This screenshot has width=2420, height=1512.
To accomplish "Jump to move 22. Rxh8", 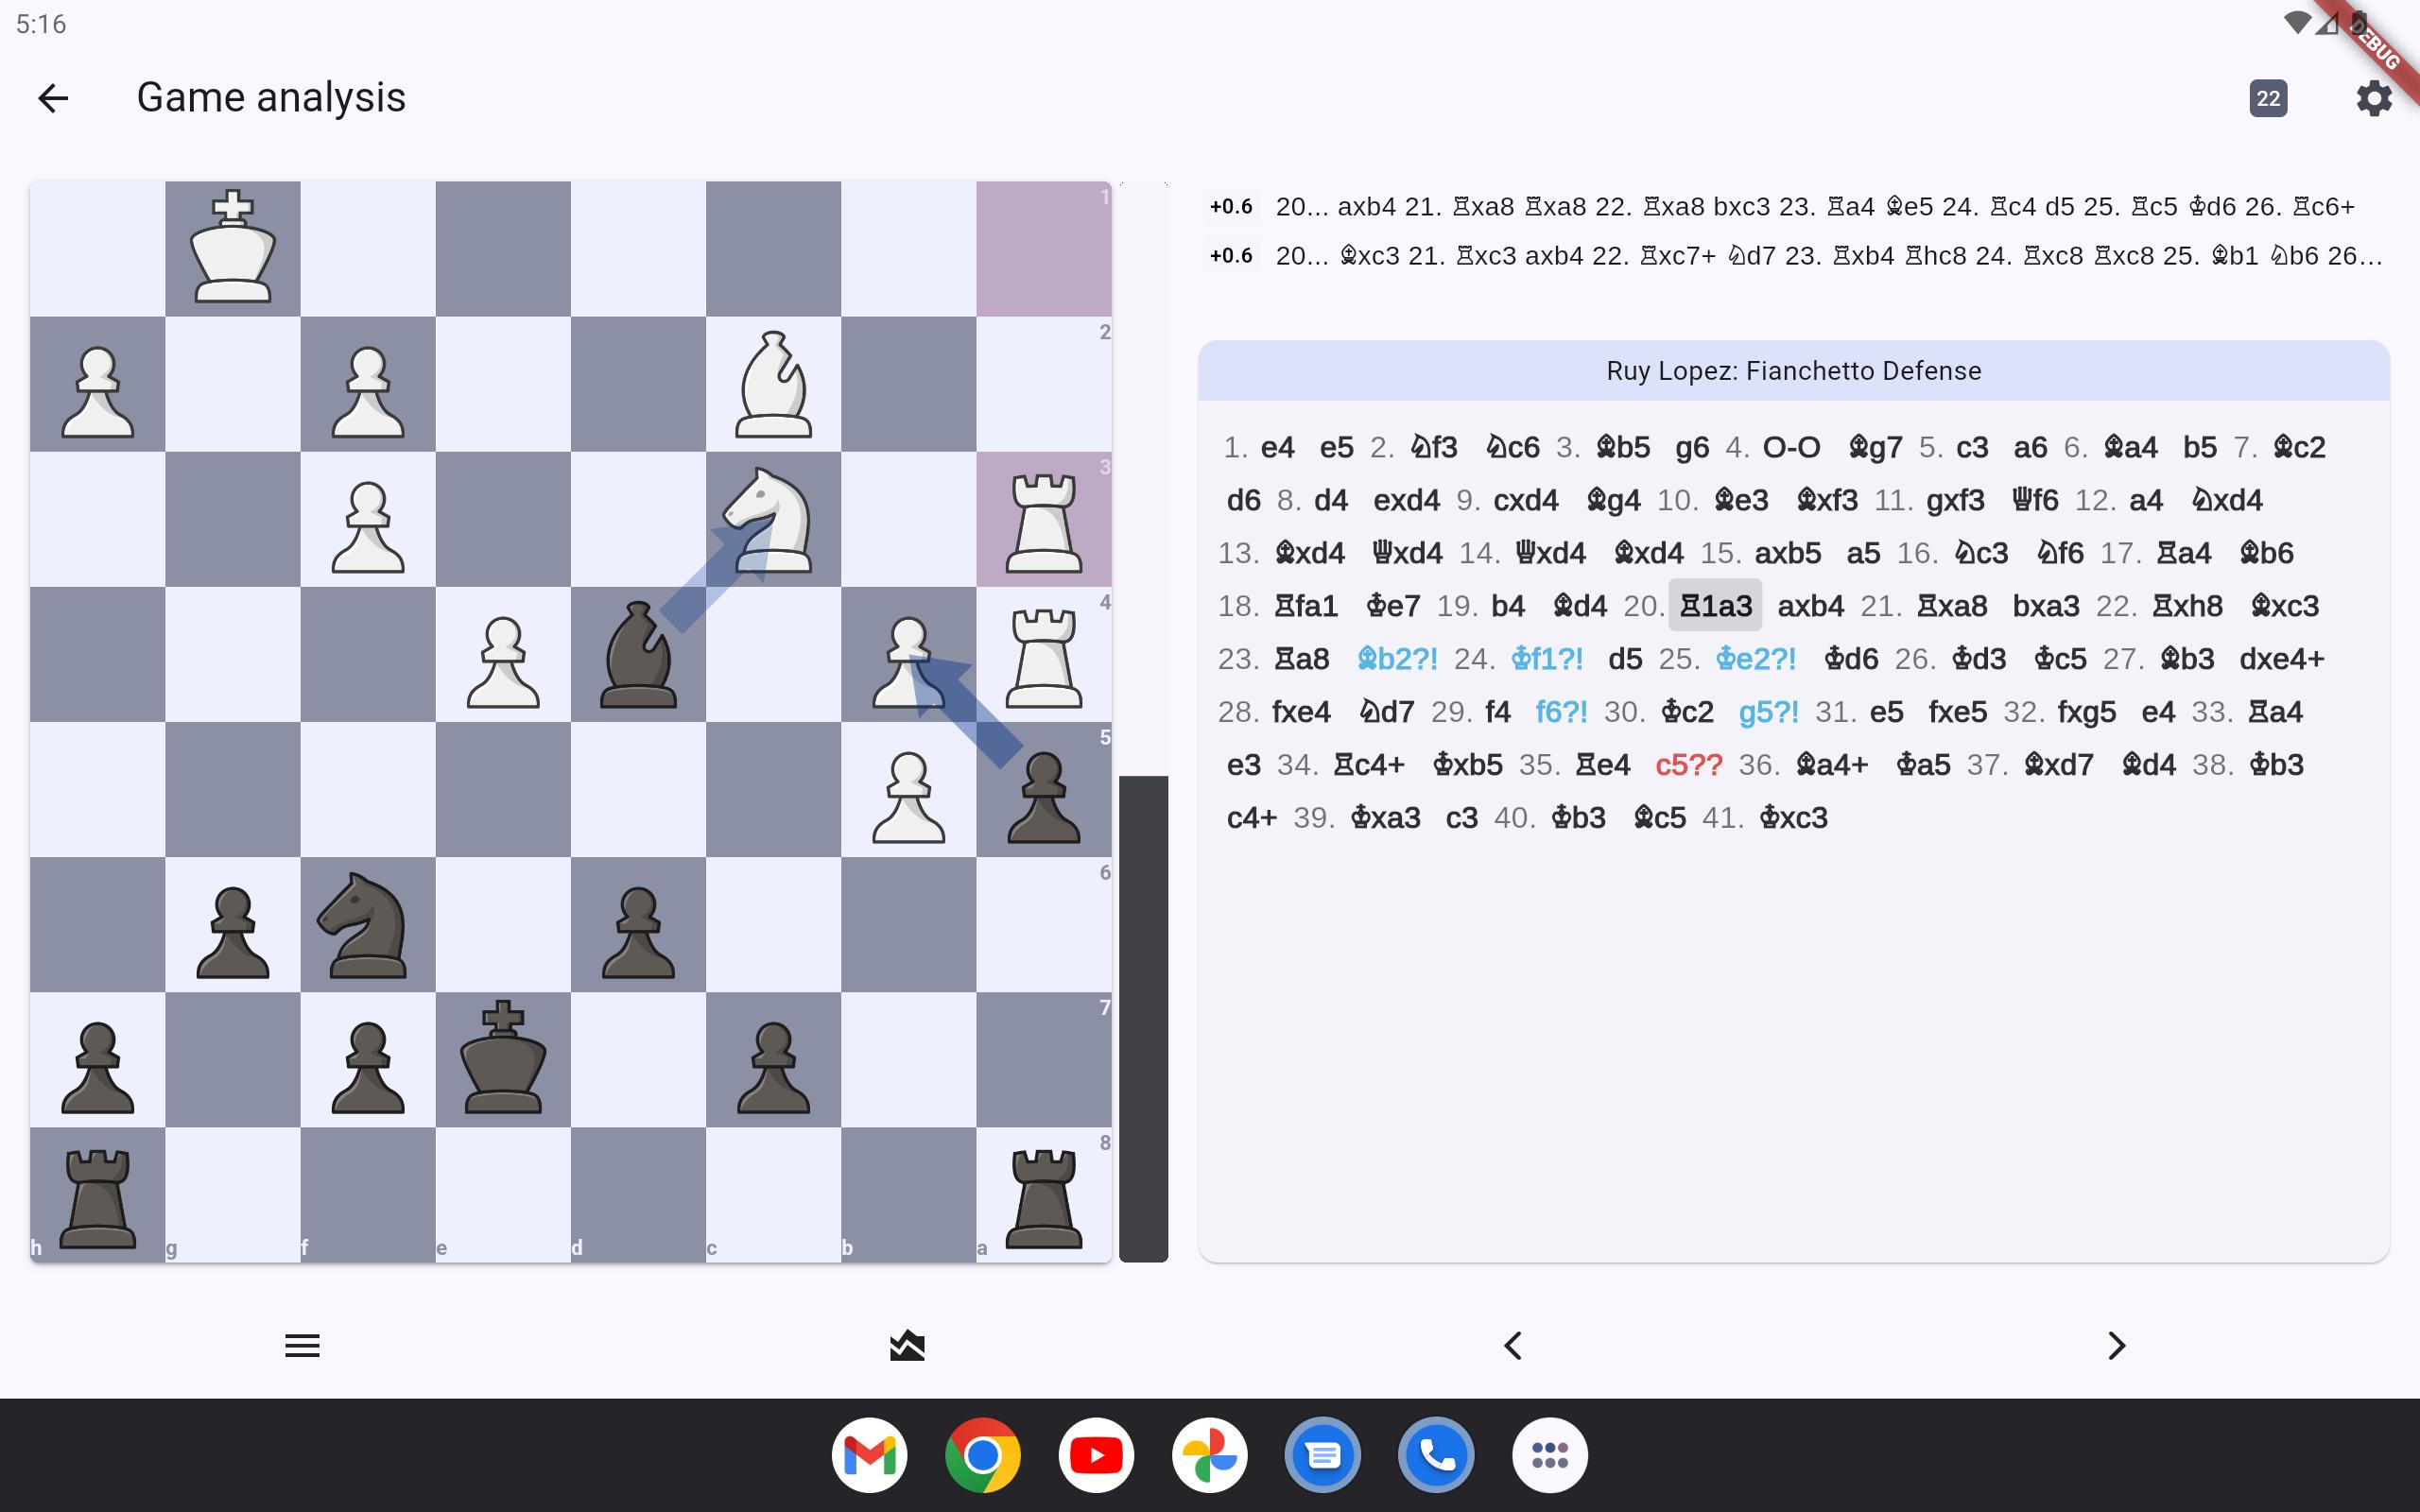I will pyautogui.click(x=2187, y=606).
